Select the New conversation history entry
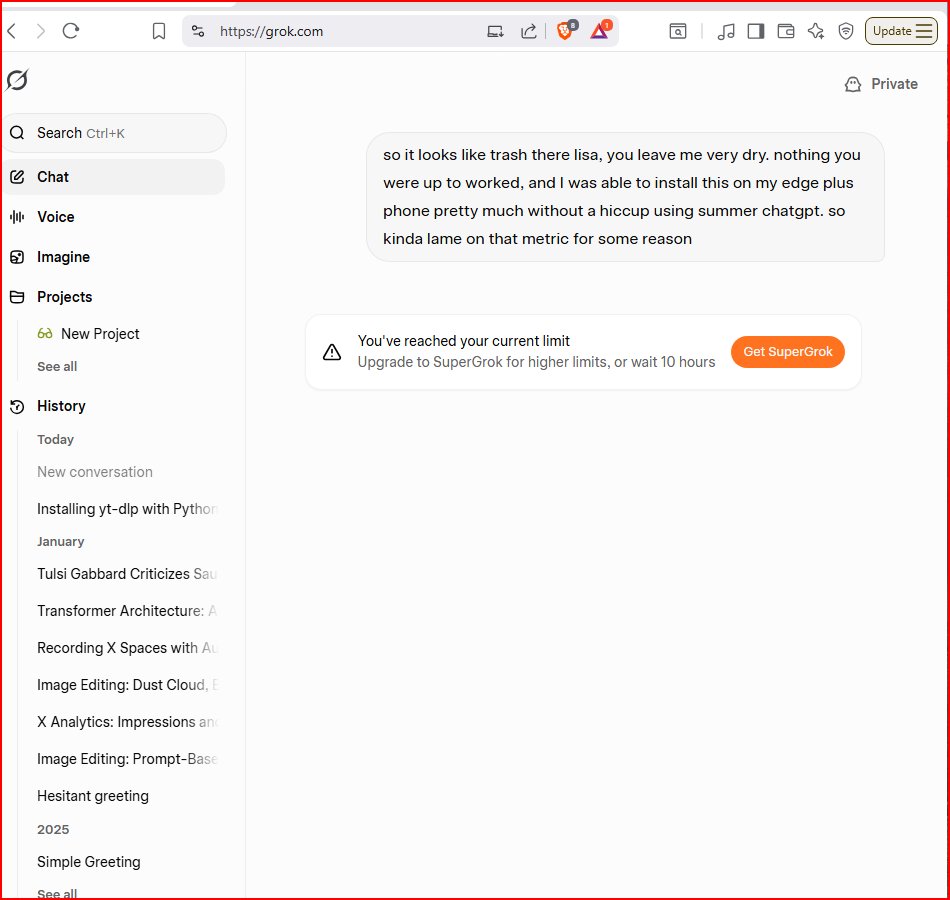Viewport: 950px width, 900px height. tap(95, 472)
